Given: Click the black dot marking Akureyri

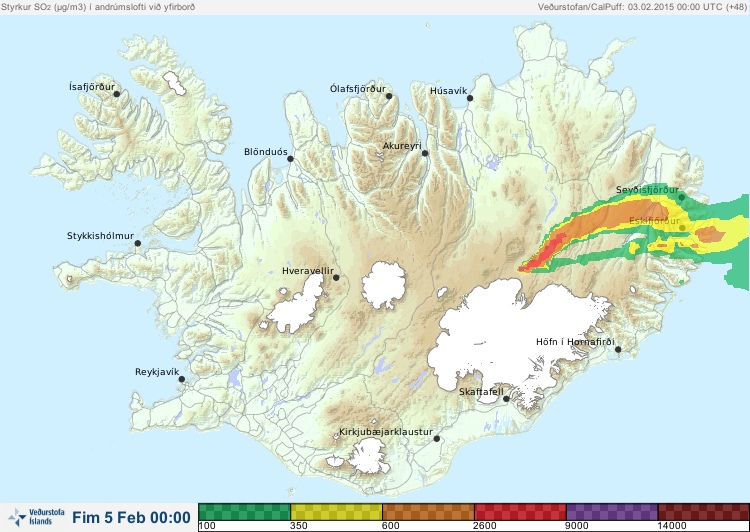Looking at the screenshot, I should (x=425, y=153).
